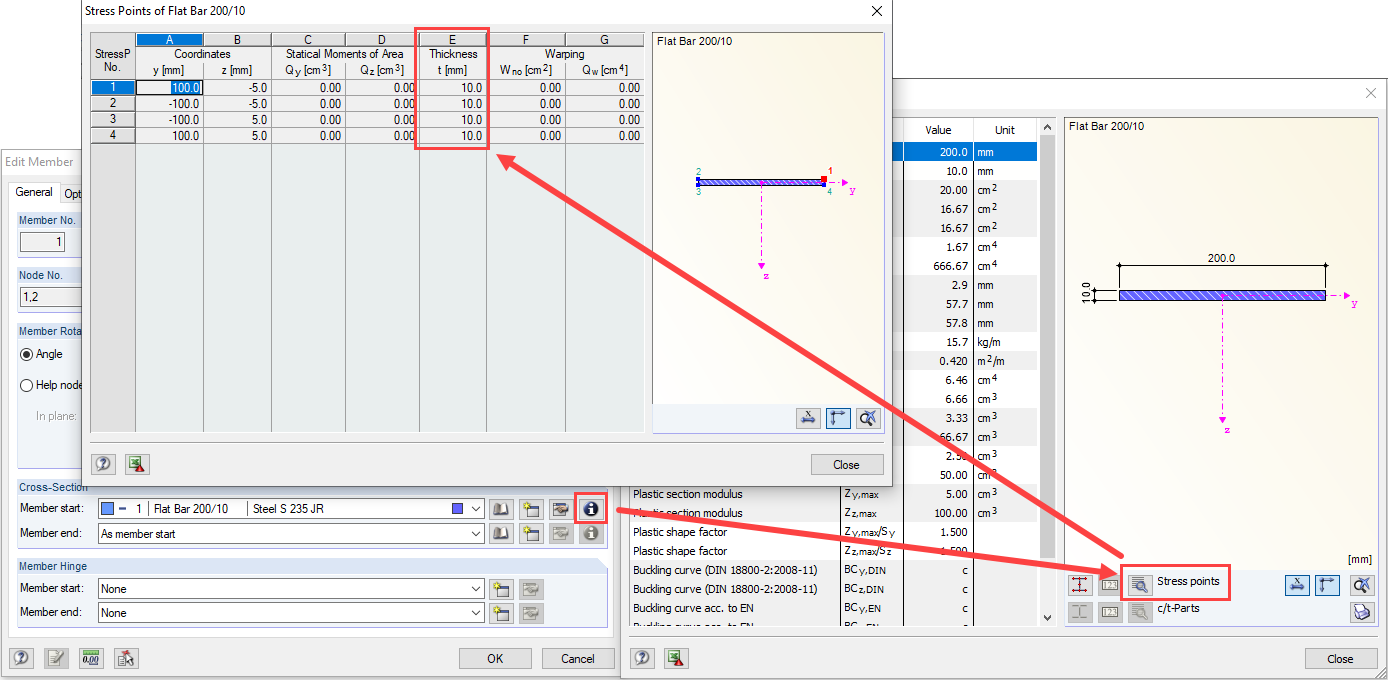Edit cross-section icon for Member start
The width and height of the screenshot is (1388, 680).
(561, 509)
